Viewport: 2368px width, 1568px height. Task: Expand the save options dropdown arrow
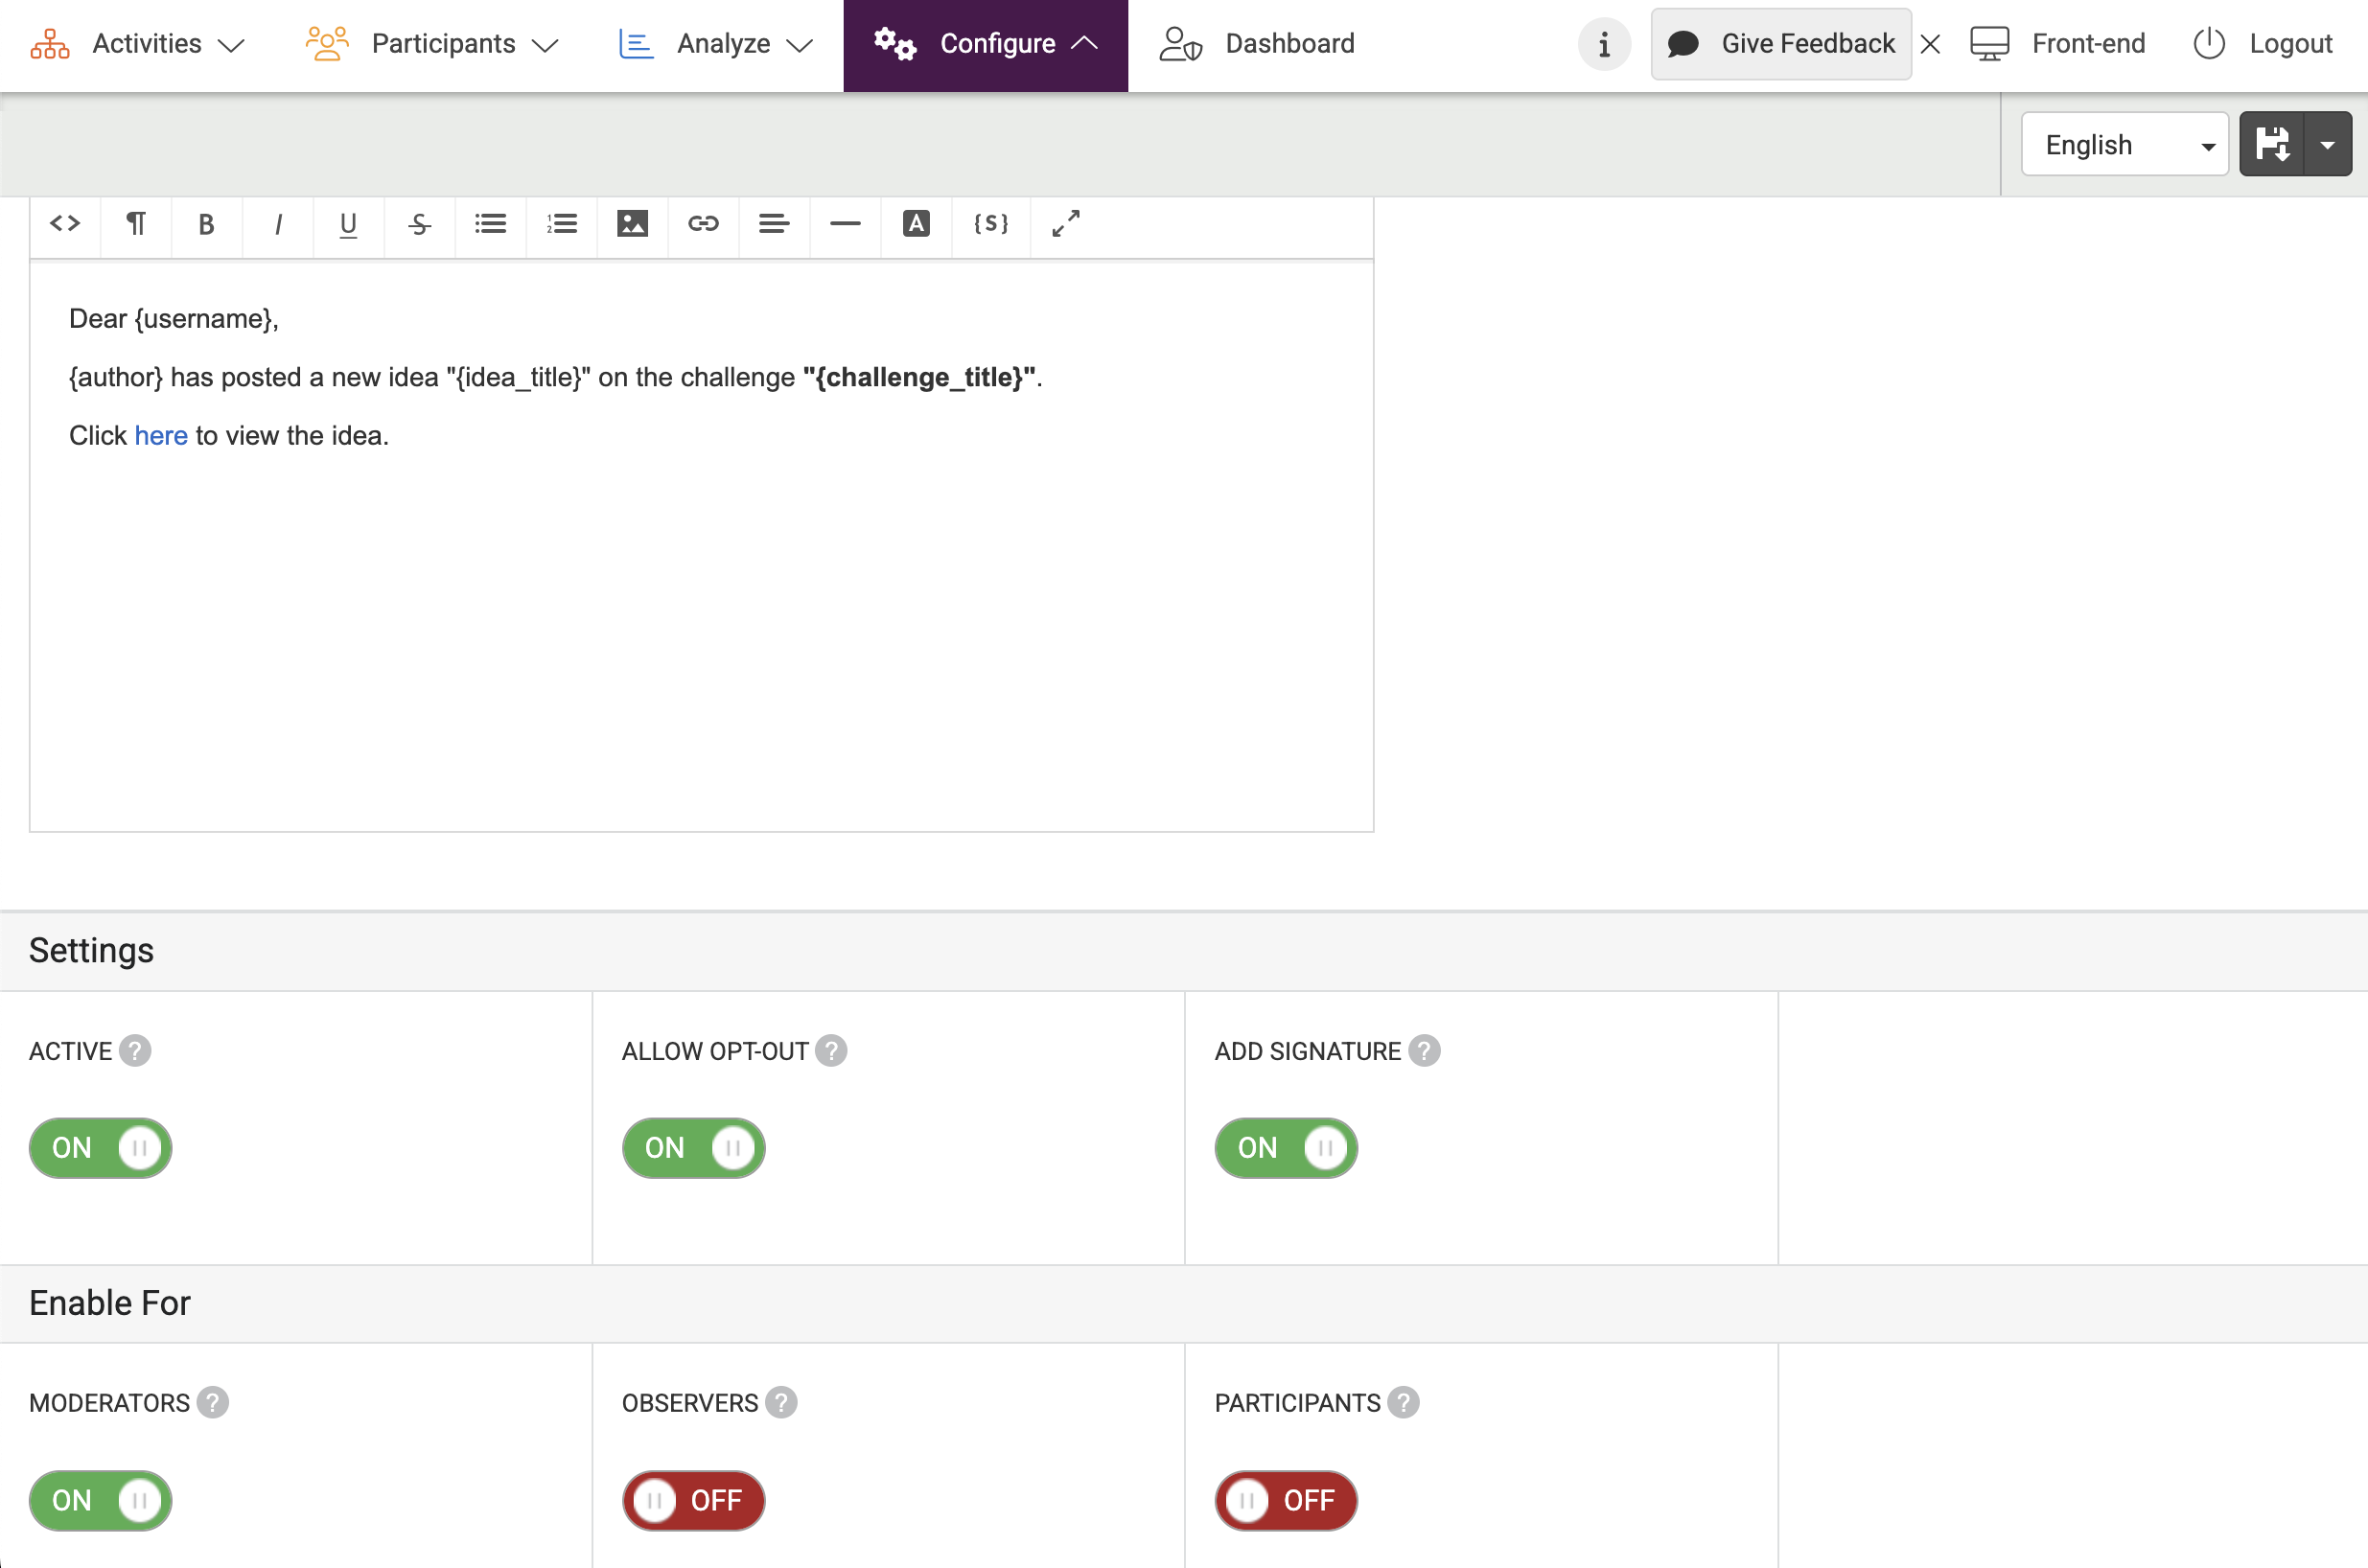click(x=2328, y=145)
